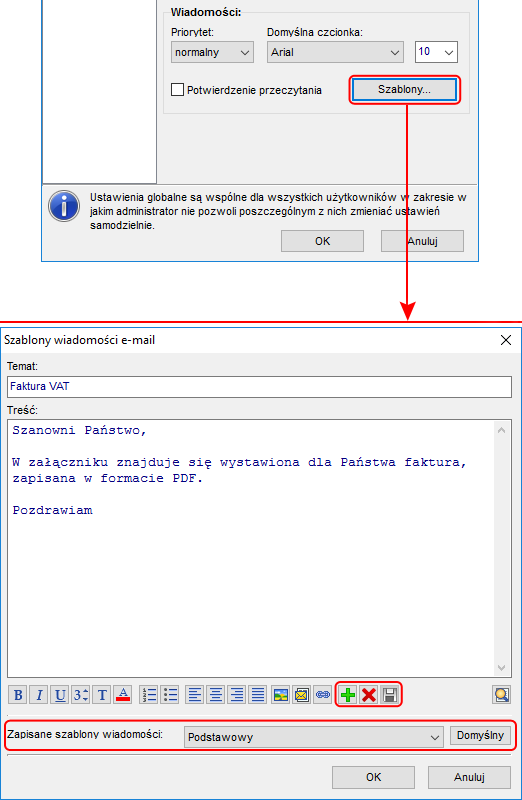Justify the message text

[258, 695]
